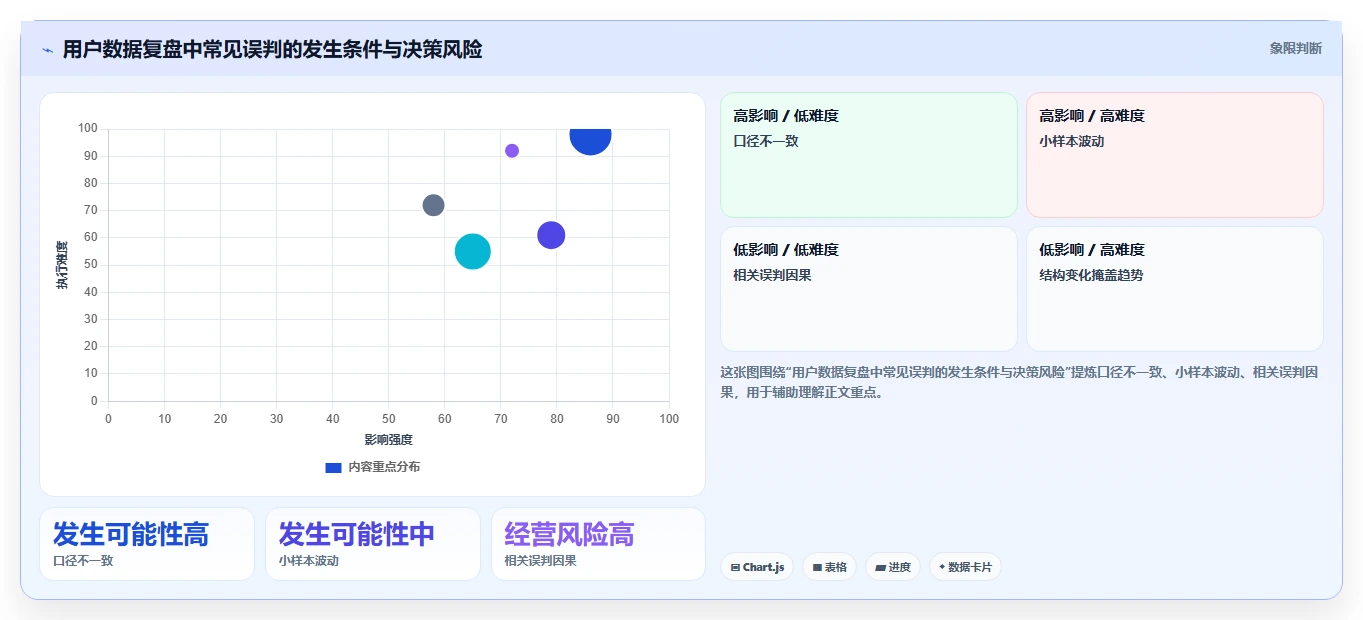Toggle the 内容重点分布 legend label
1363x620 pixels.
click(x=384, y=467)
